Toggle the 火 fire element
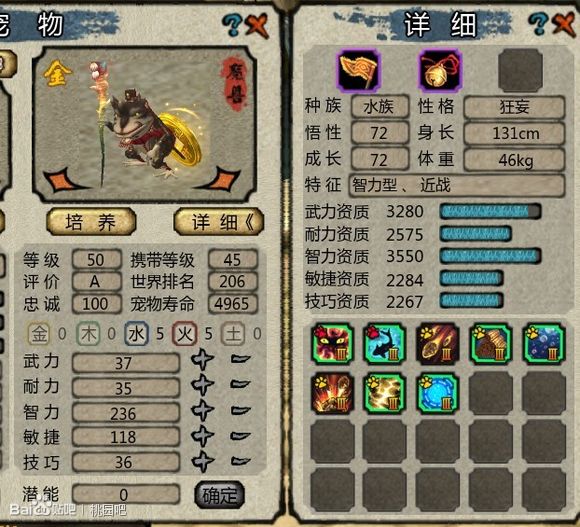The width and height of the screenshot is (580, 527). (185, 334)
